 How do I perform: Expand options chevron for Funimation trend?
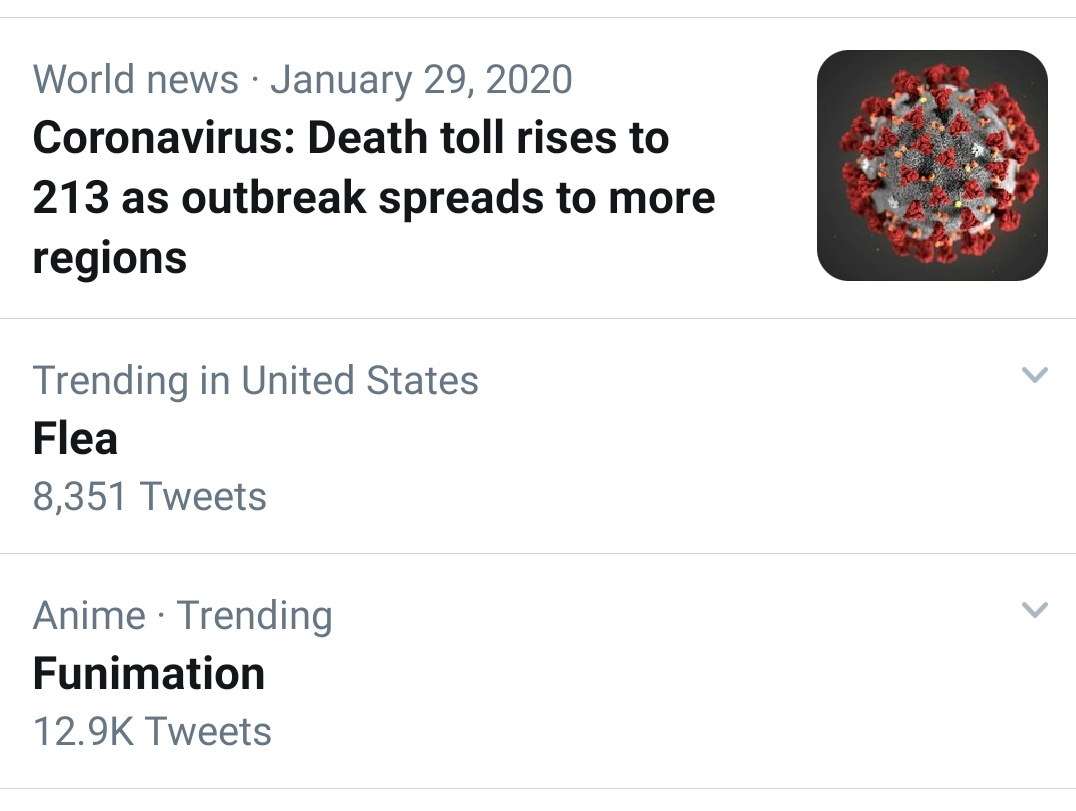[1034, 609]
